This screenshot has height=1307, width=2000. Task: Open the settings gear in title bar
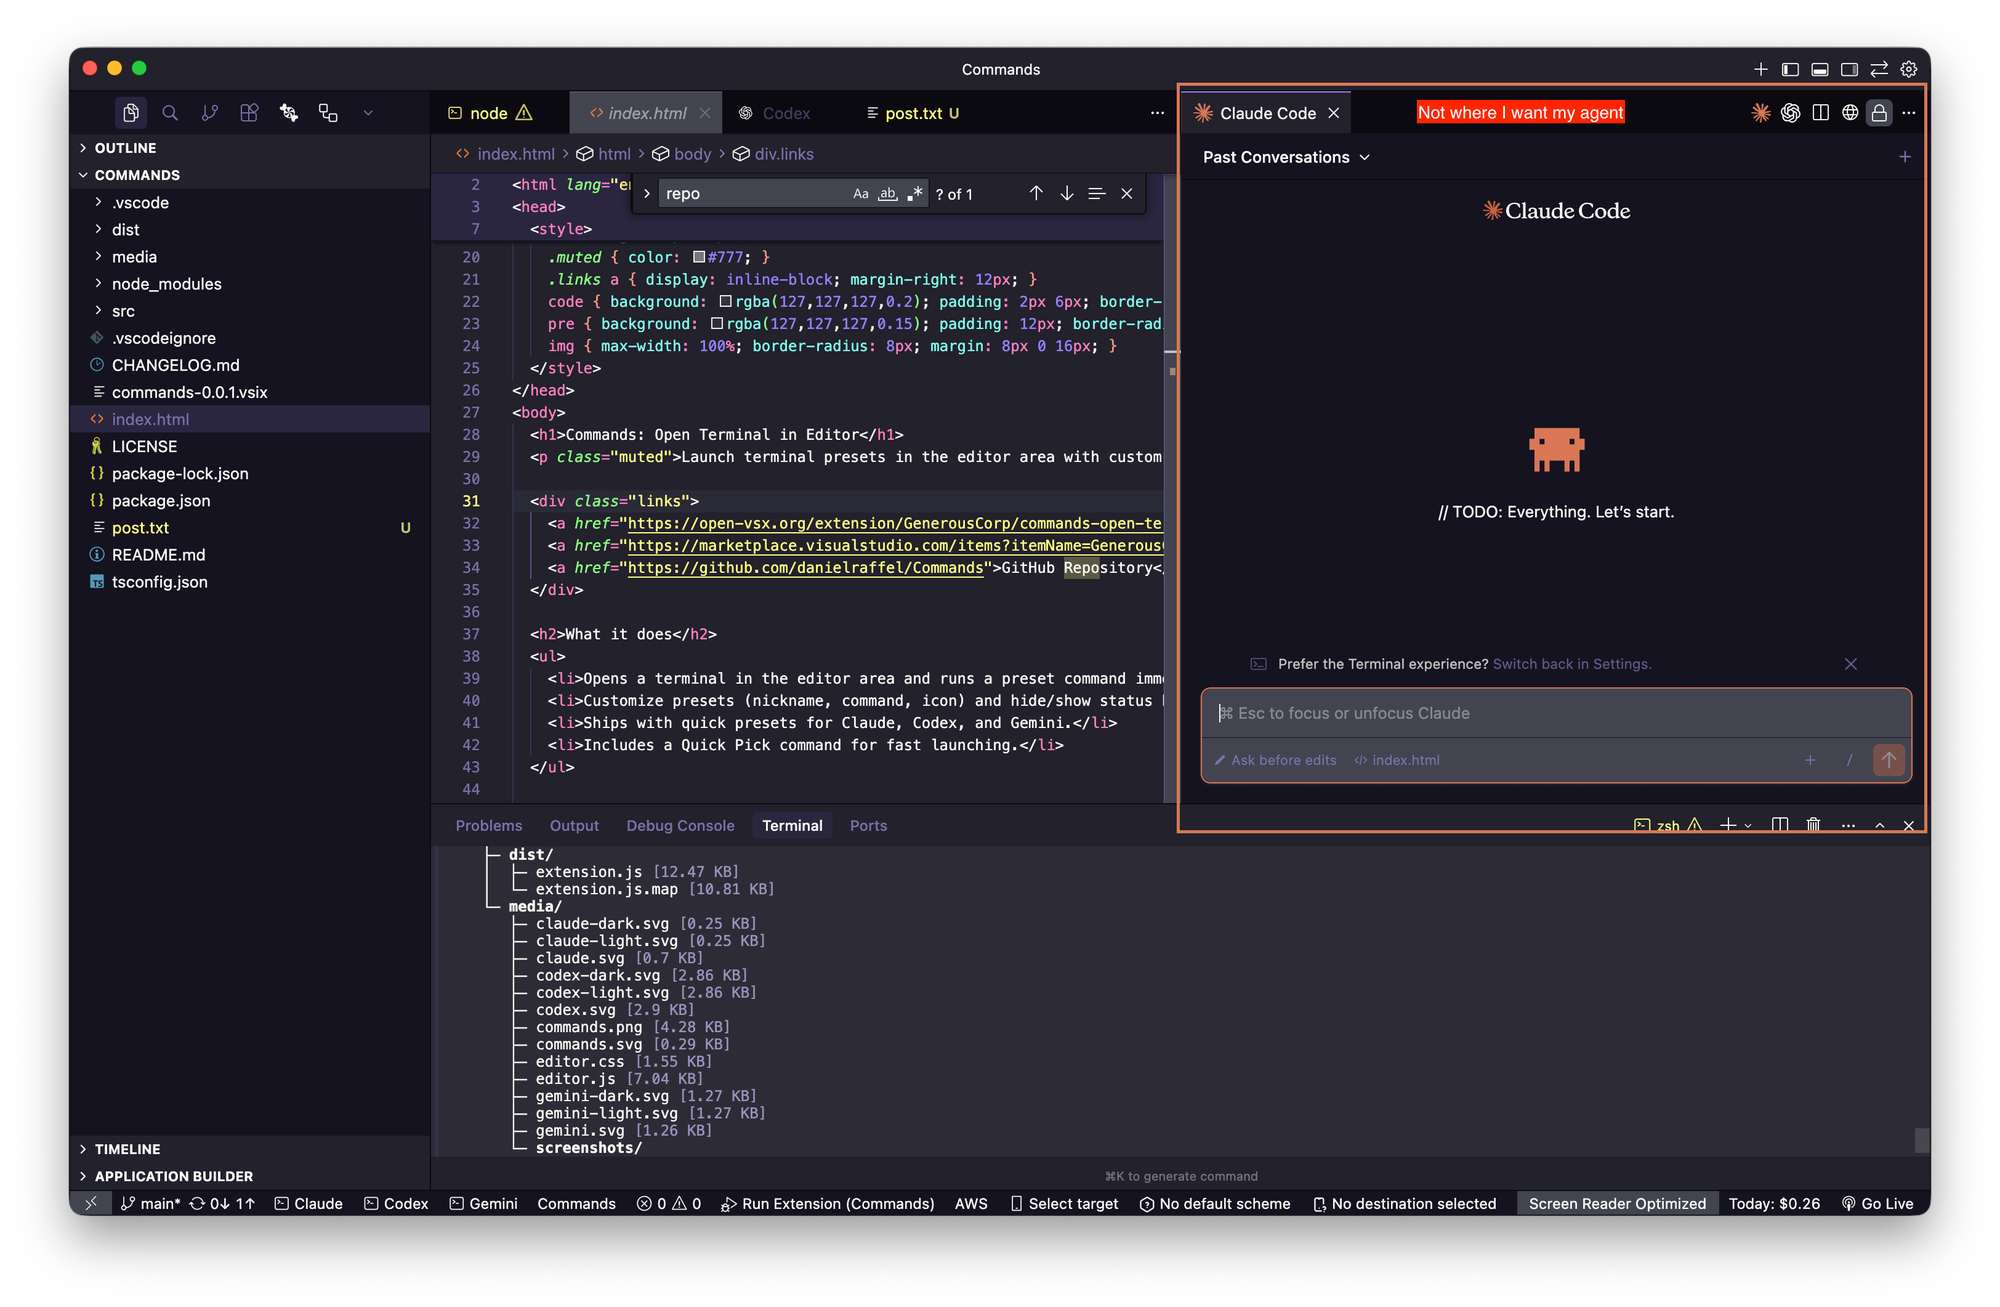(1909, 69)
